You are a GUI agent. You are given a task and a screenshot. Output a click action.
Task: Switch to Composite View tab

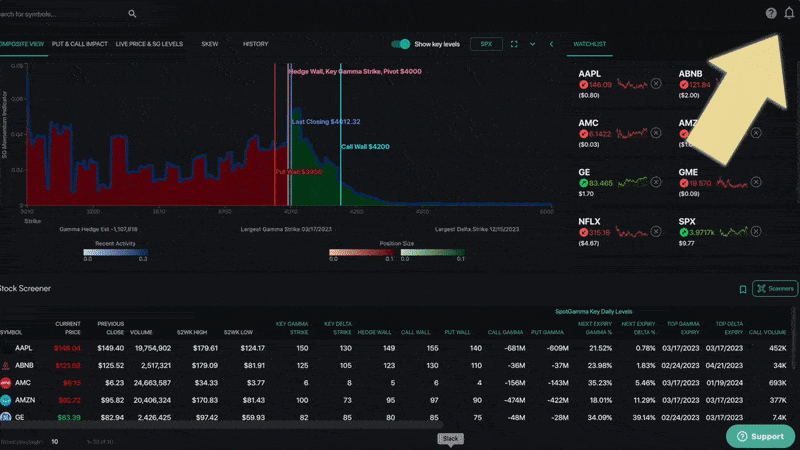[x=22, y=44]
